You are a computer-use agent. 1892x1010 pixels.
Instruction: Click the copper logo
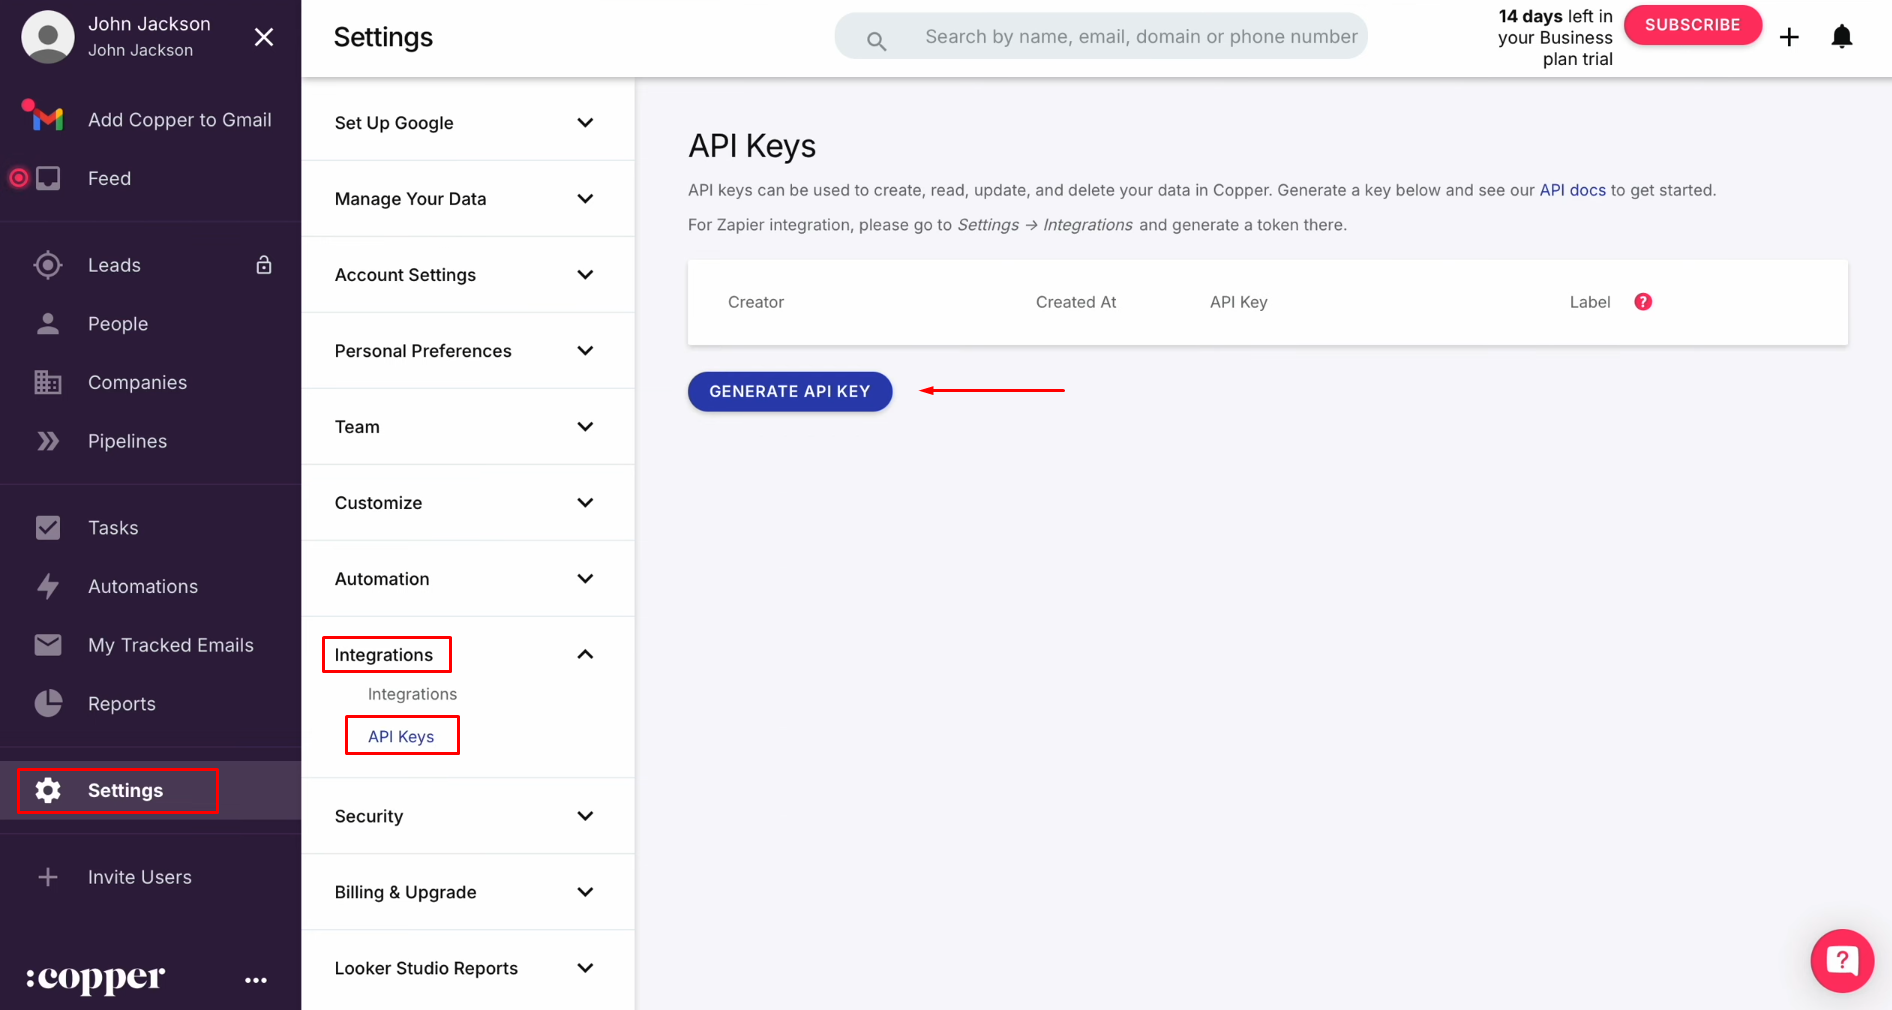(x=95, y=979)
